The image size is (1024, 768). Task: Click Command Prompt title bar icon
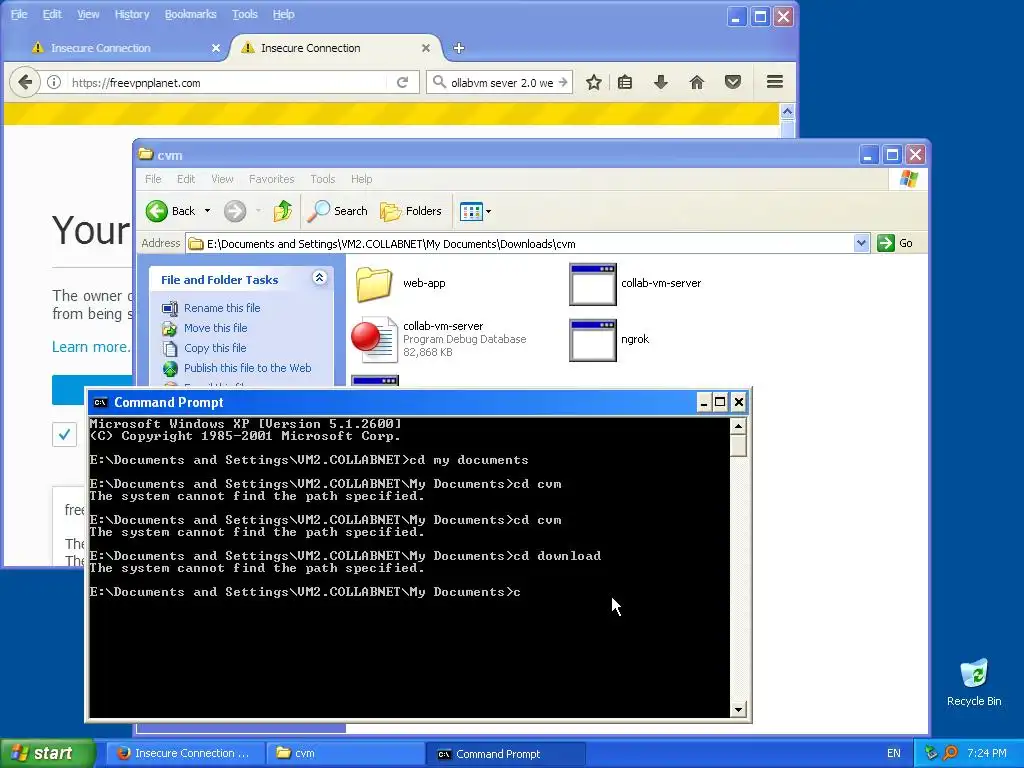[x=100, y=402]
